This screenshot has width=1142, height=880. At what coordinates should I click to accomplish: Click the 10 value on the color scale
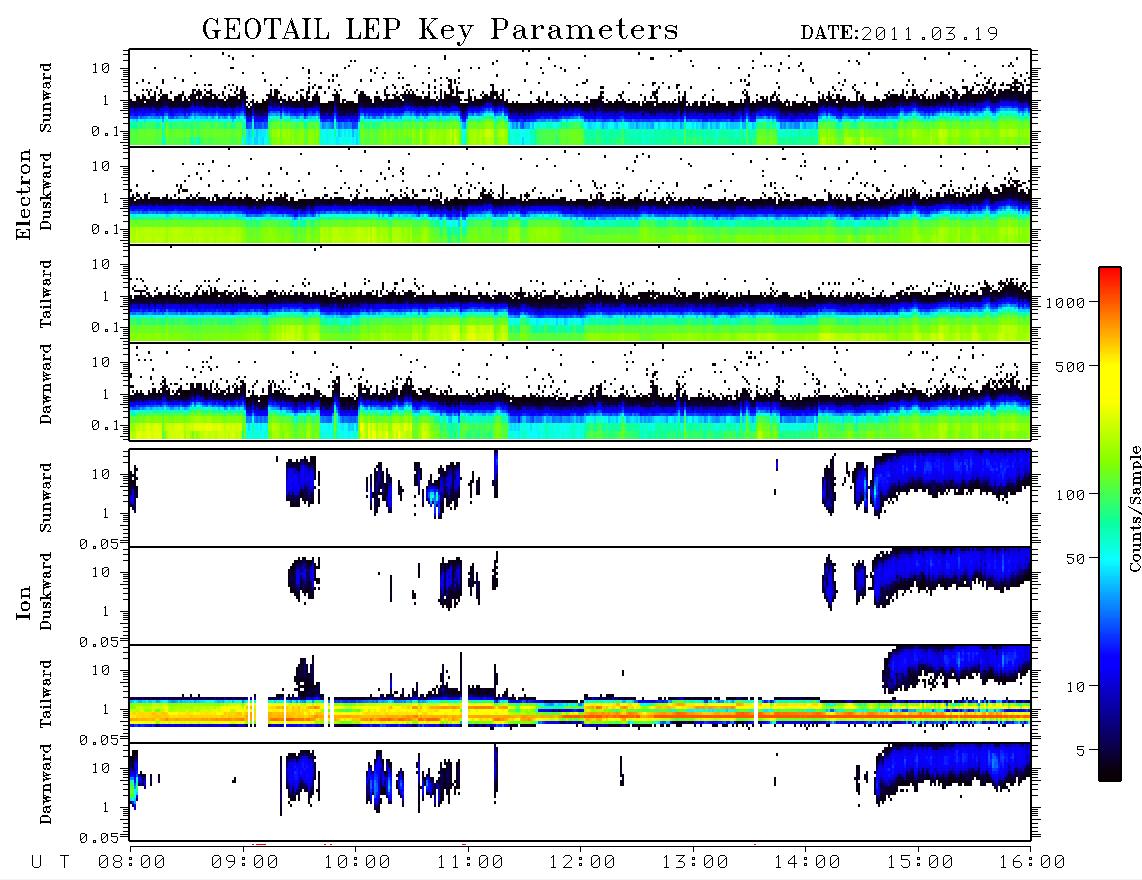(1075, 687)
